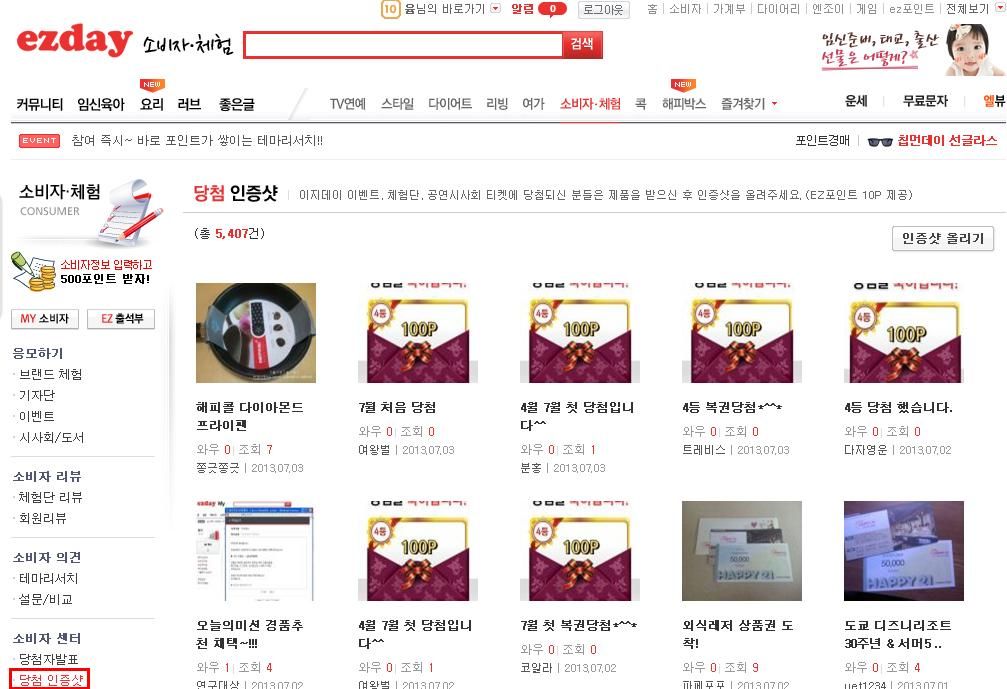This screenshot has height=689, width=1007.
Task: Select the 다이어트 navigation menu
Action: [x=450, y=103]
